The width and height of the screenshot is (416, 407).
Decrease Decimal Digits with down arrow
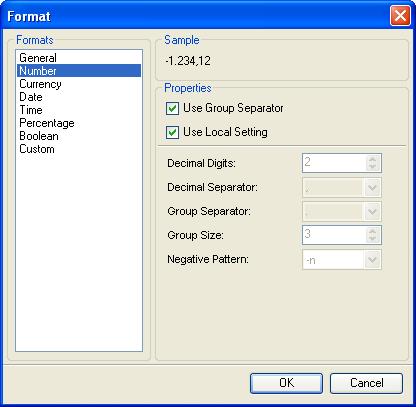(372, 167)
